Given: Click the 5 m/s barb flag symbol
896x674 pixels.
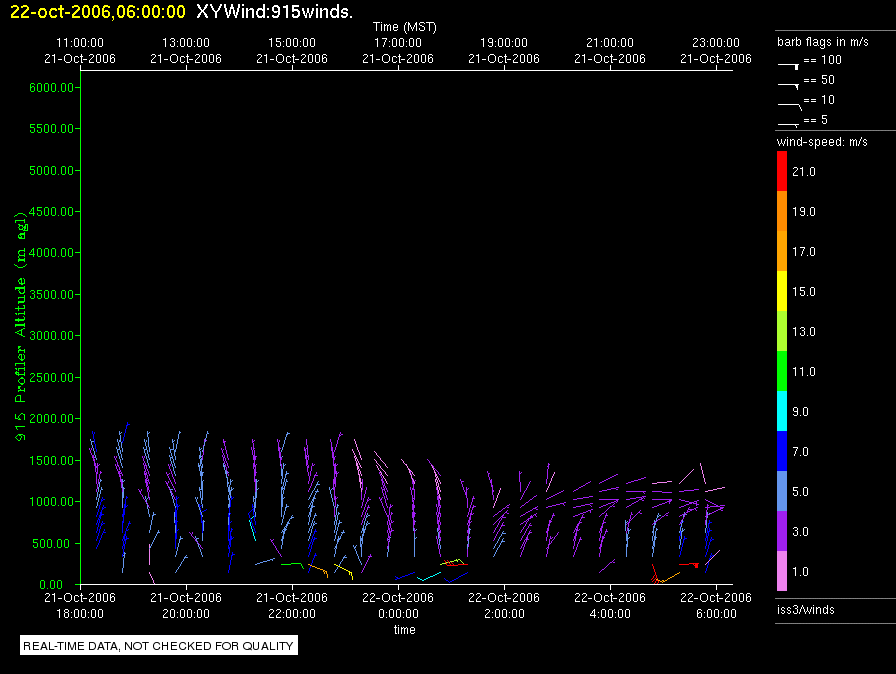Looking at the screenshot, I should tap(789, 123).
